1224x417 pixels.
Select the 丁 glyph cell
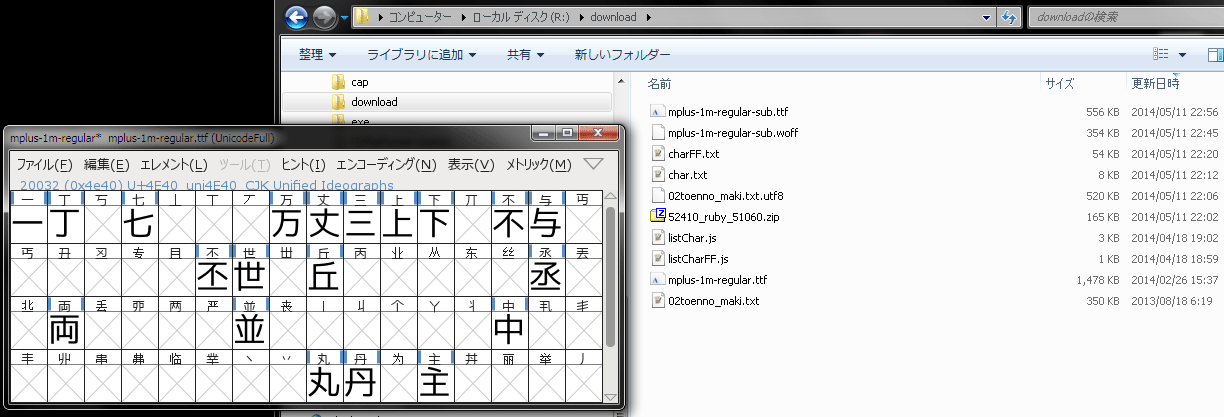coord(65,223)
